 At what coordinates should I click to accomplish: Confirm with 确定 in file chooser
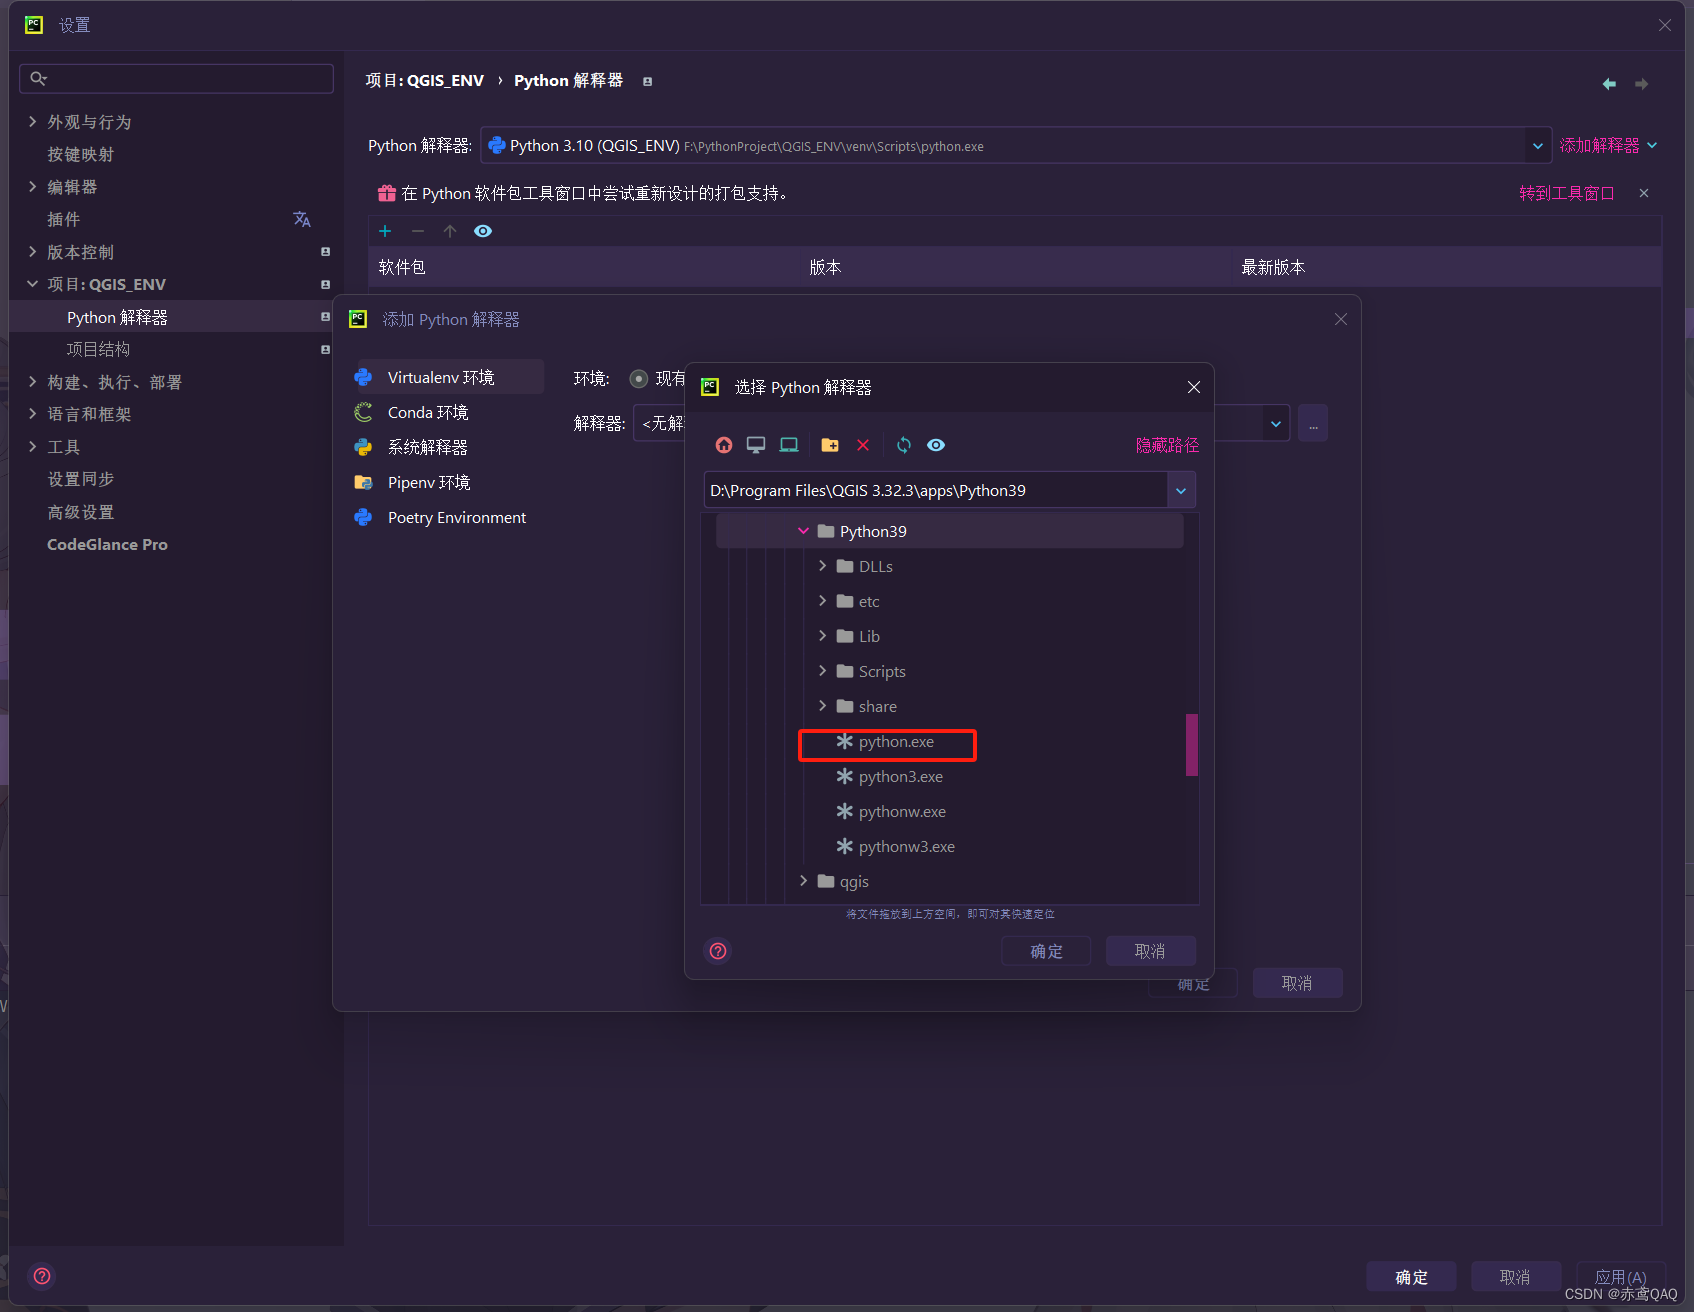tap(1046, 951)
